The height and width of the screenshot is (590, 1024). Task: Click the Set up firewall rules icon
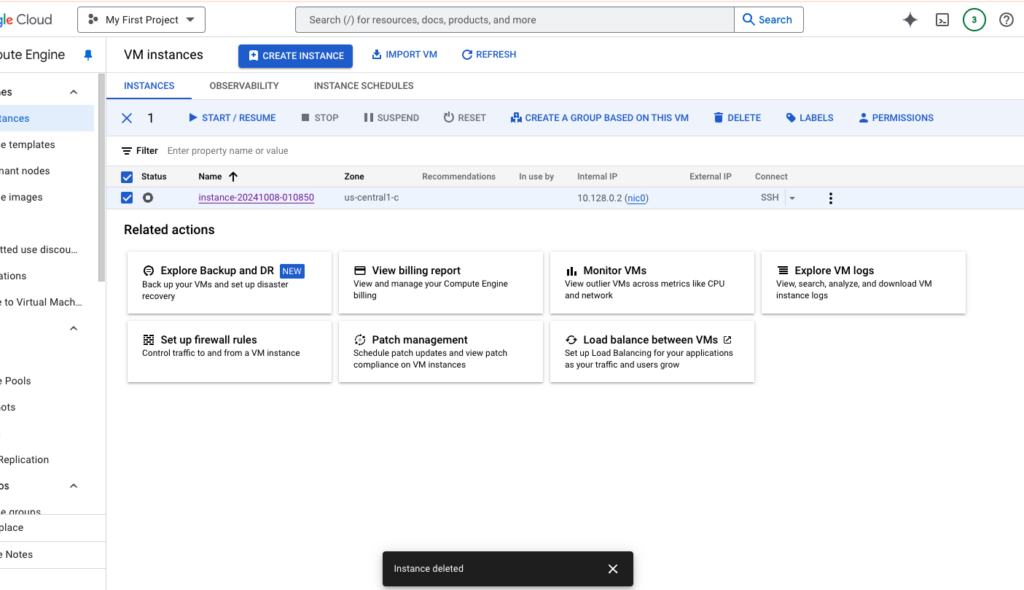point(148,340)
